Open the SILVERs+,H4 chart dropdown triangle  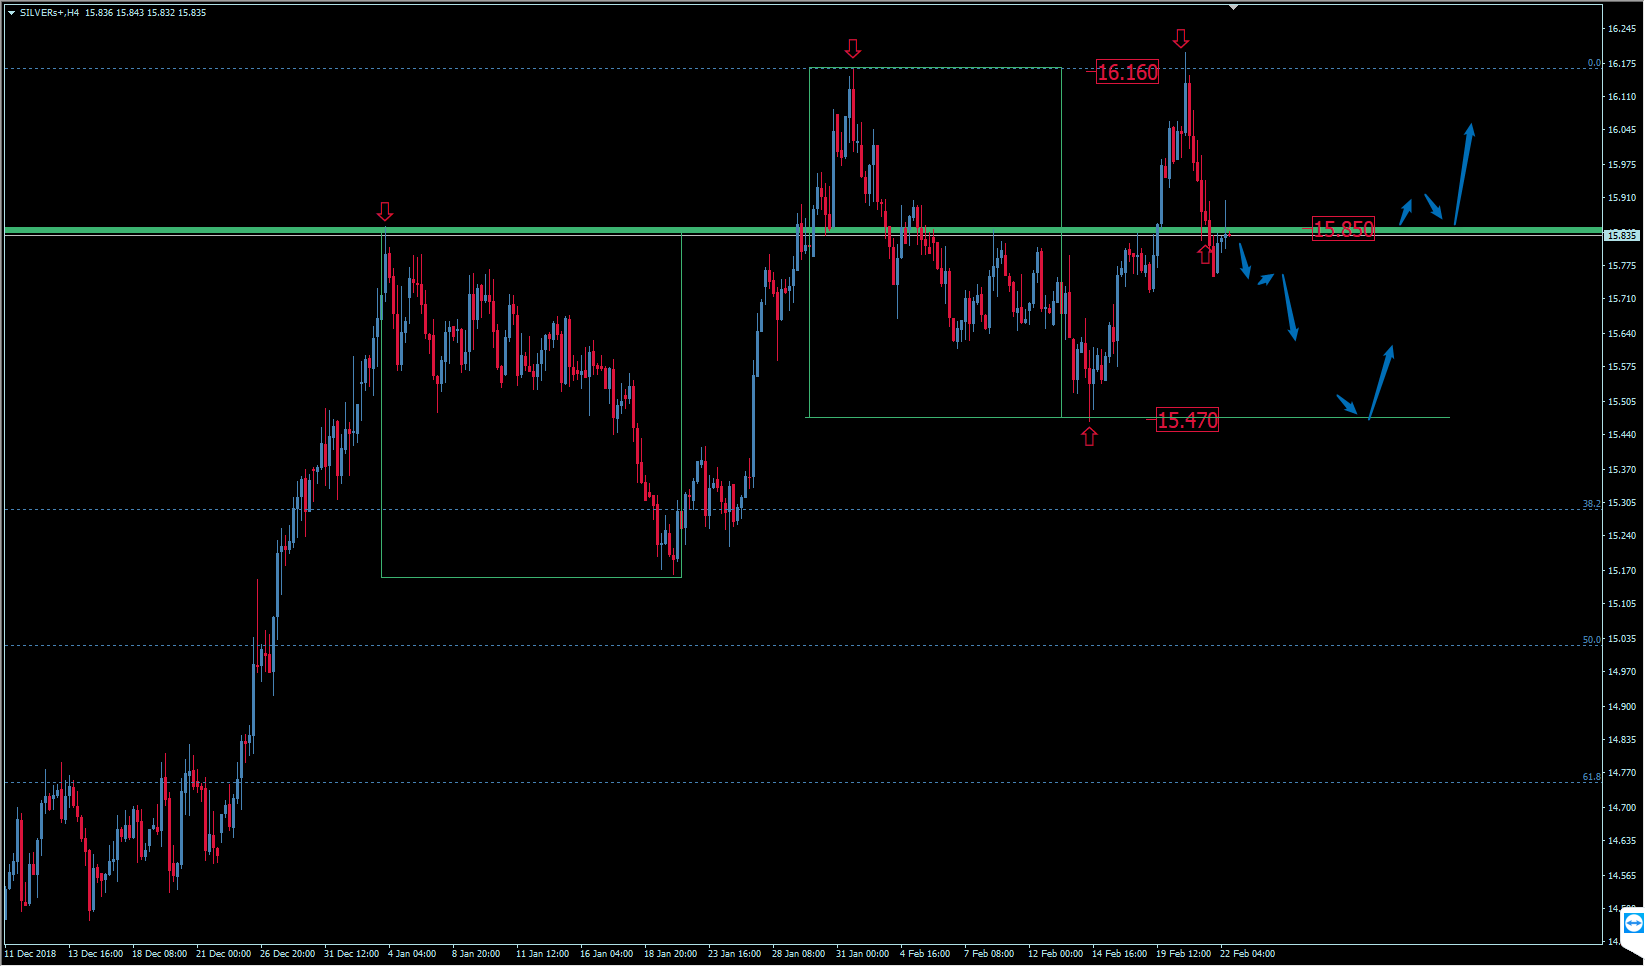11,13
